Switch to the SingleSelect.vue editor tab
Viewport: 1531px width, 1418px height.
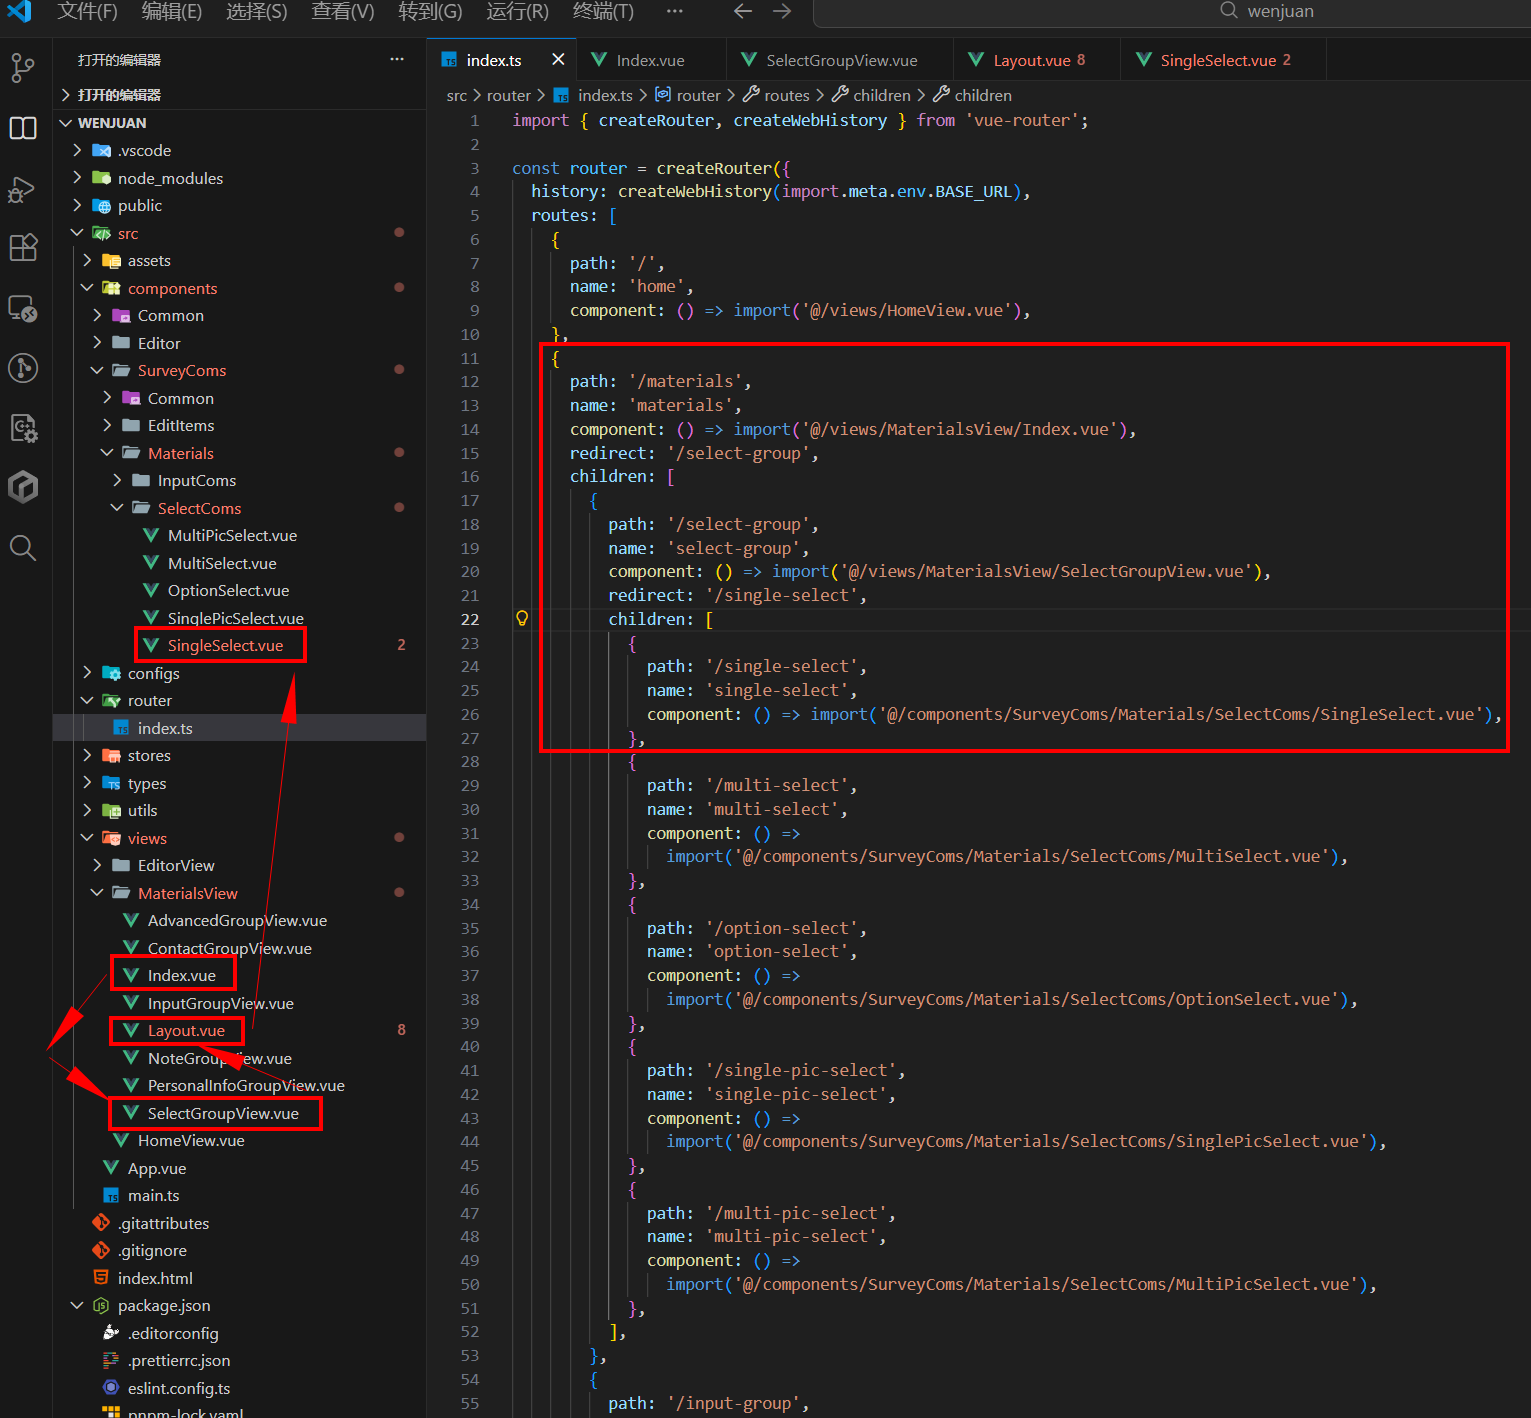pyautogui.click(x=1223, y=60)
